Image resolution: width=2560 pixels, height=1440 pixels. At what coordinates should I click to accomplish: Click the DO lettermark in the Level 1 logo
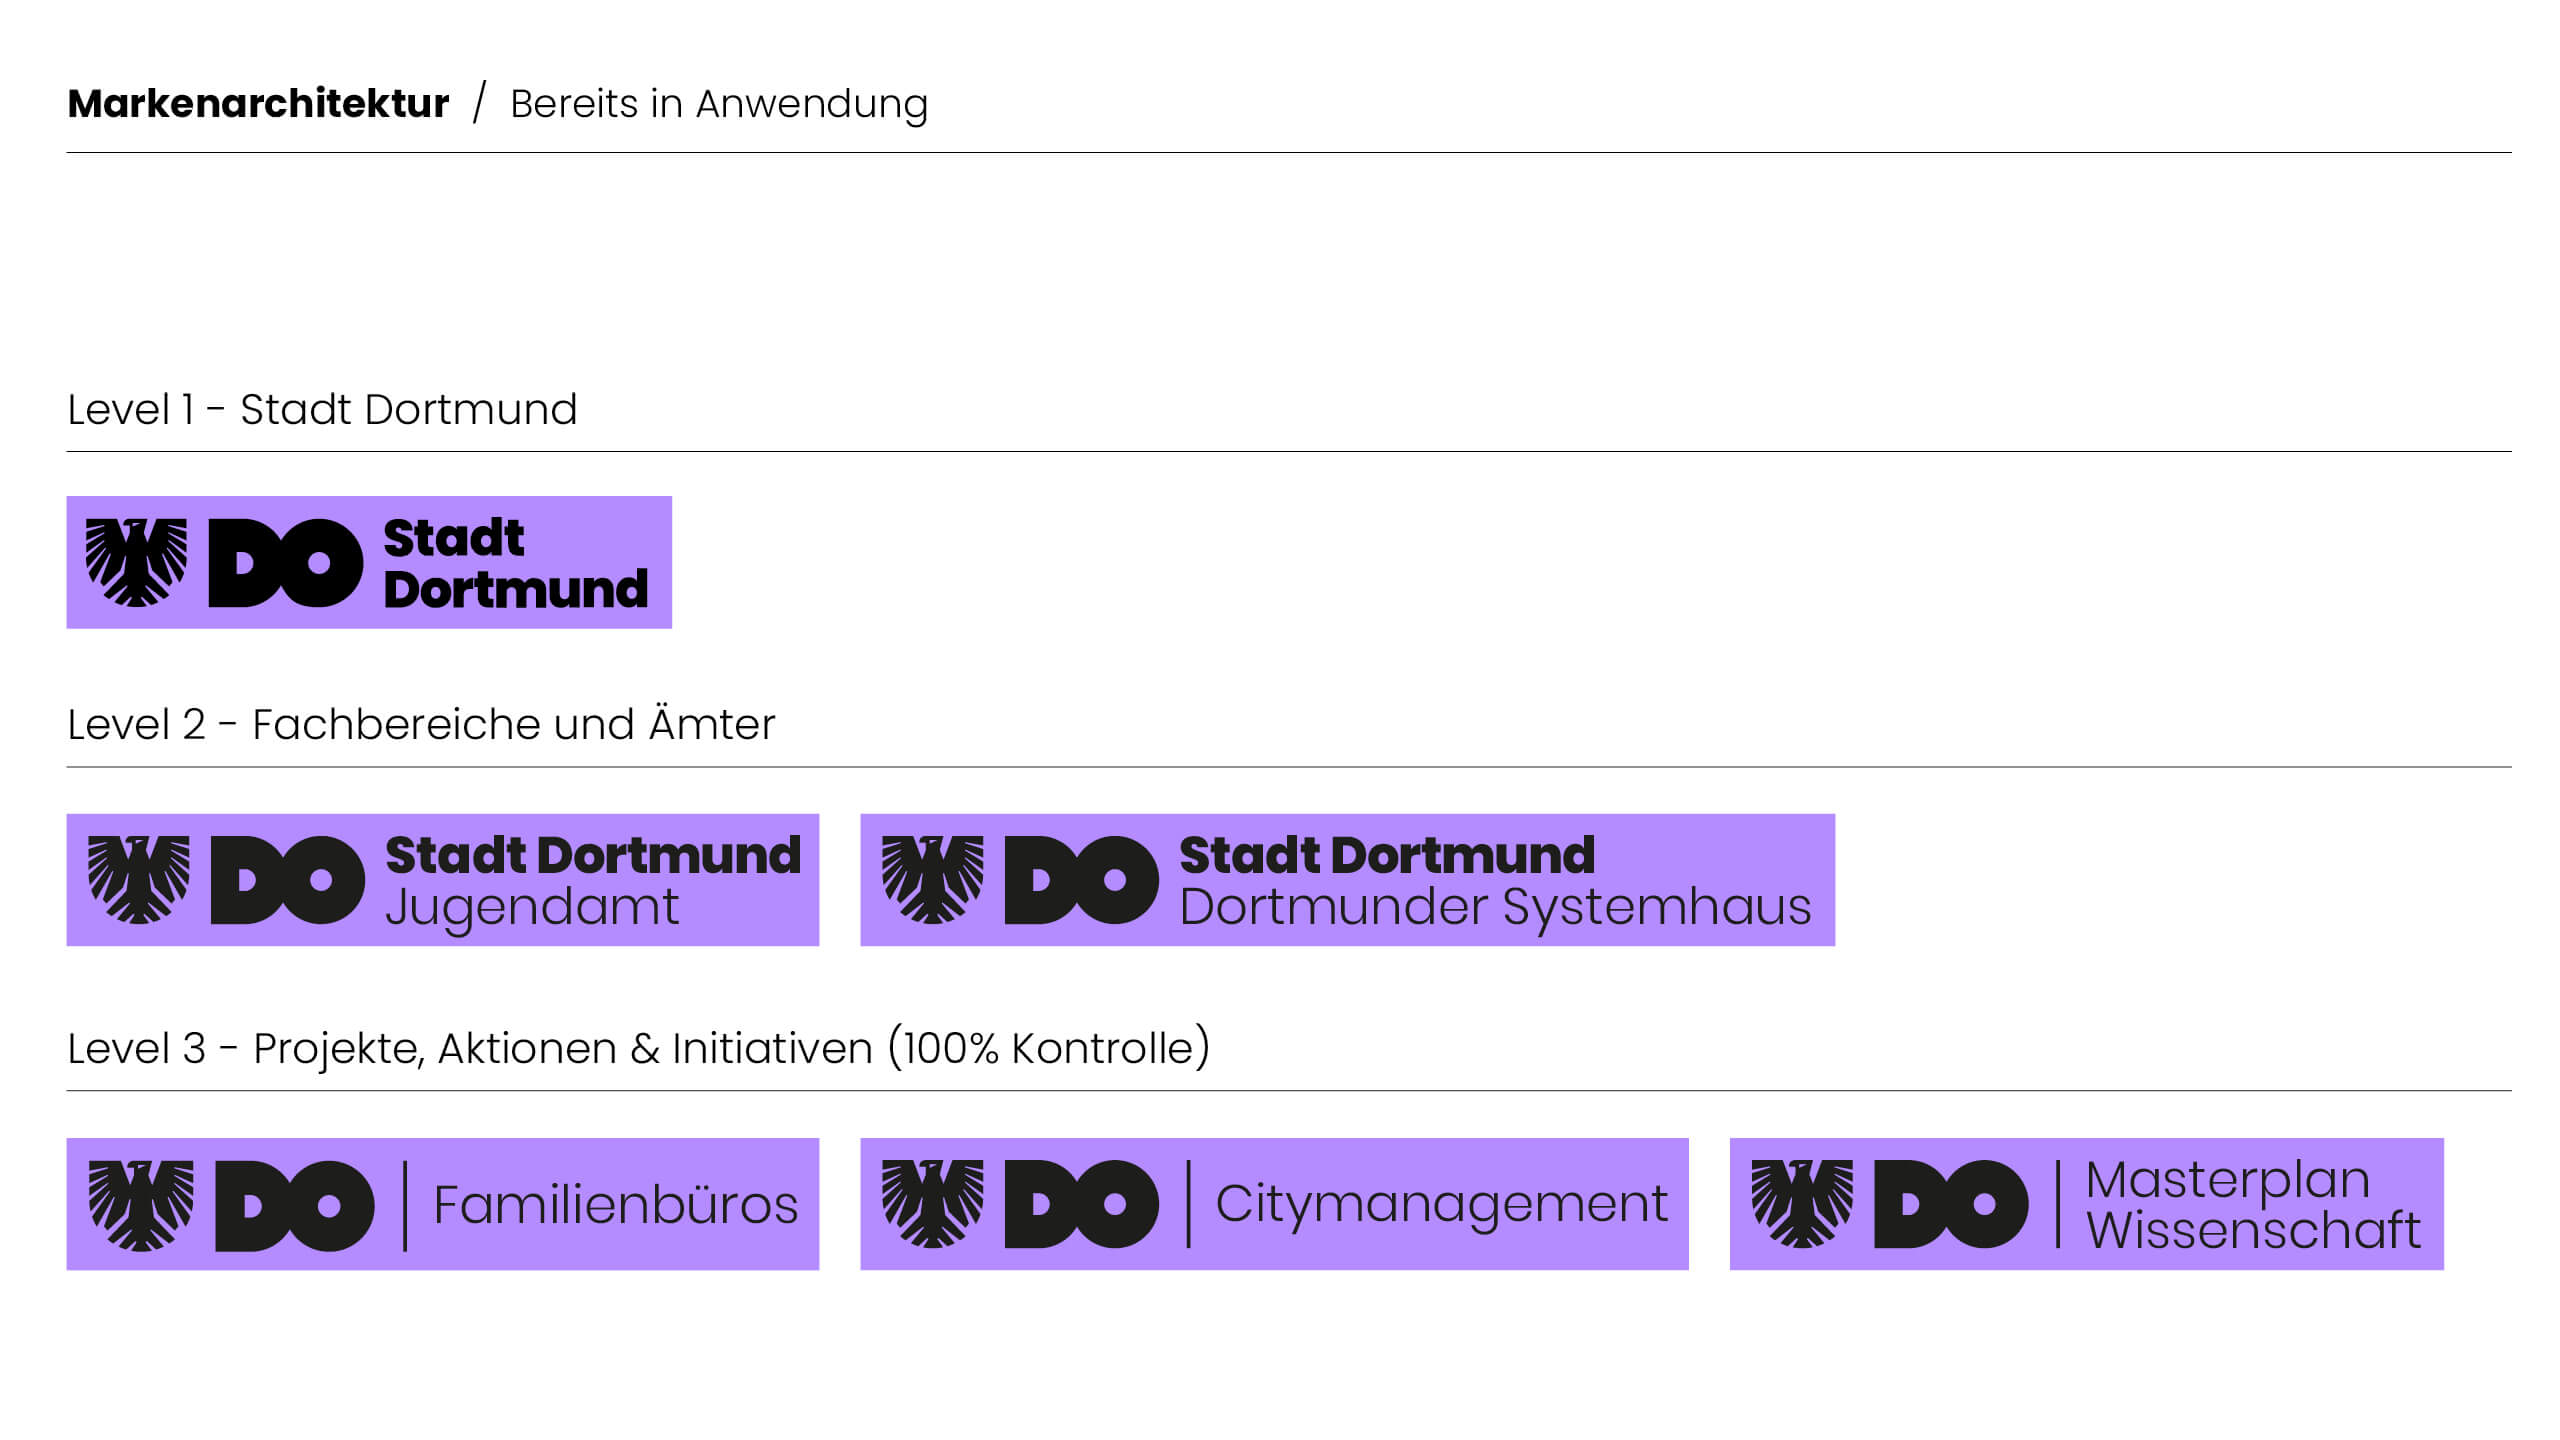285,562
